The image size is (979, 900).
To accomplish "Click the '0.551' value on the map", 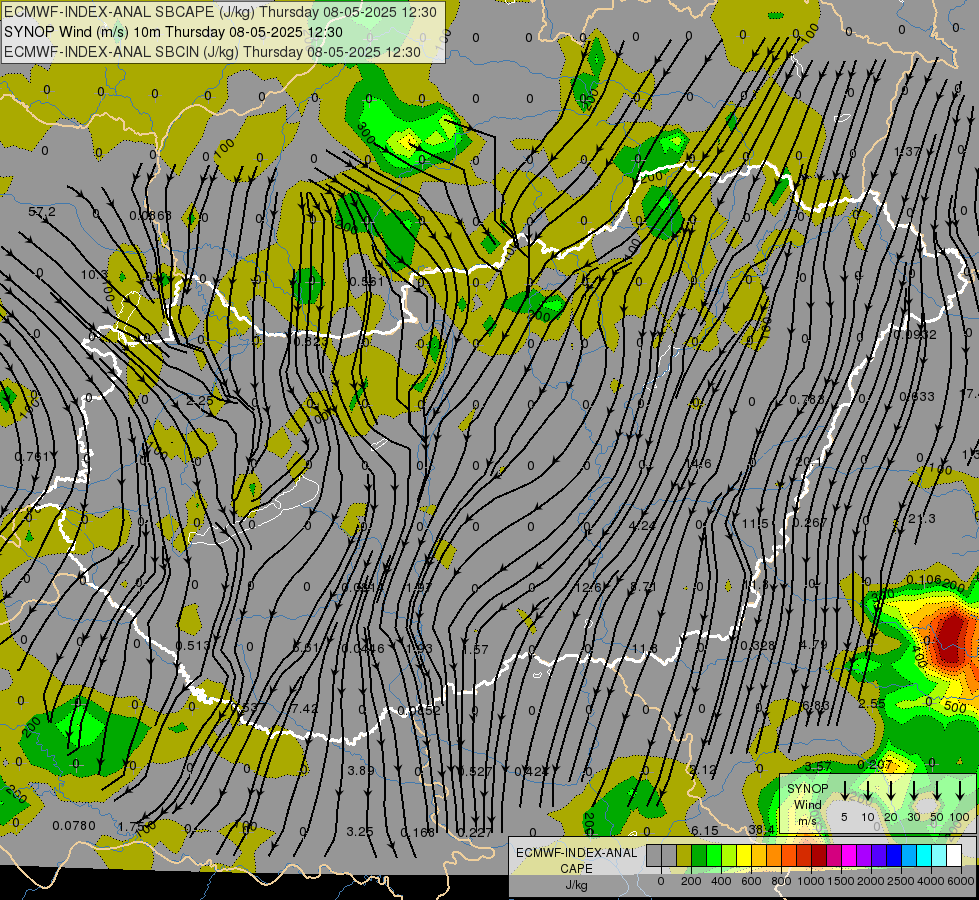I will click(367, 282).
